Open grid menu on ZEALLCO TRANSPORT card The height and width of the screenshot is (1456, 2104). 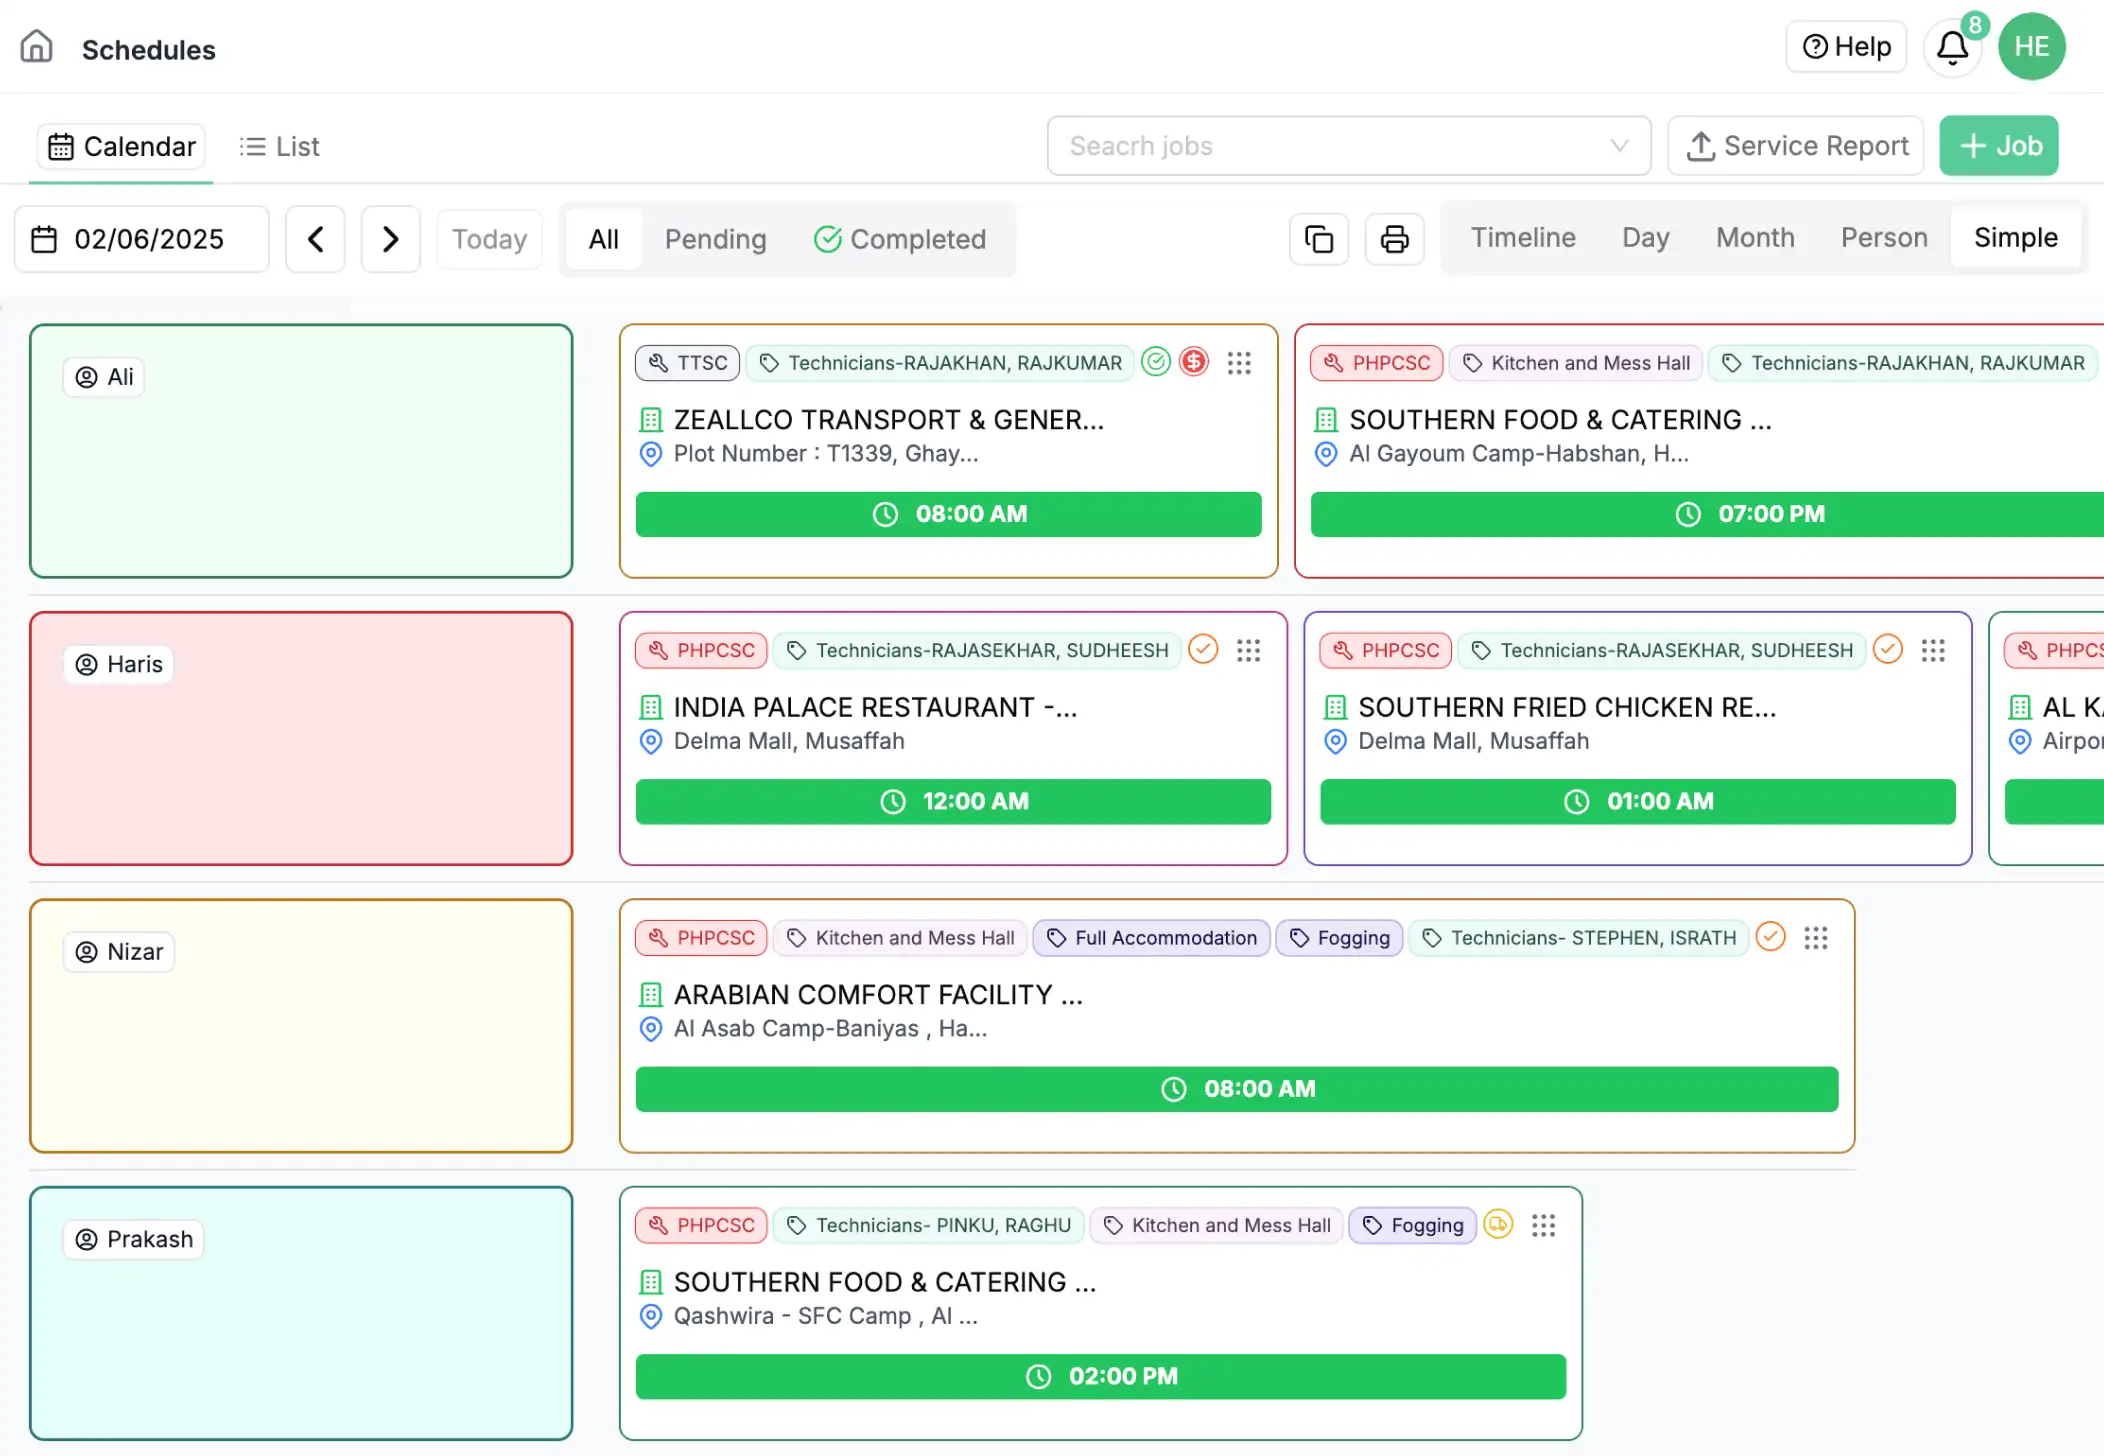[x=1239, y=363]
